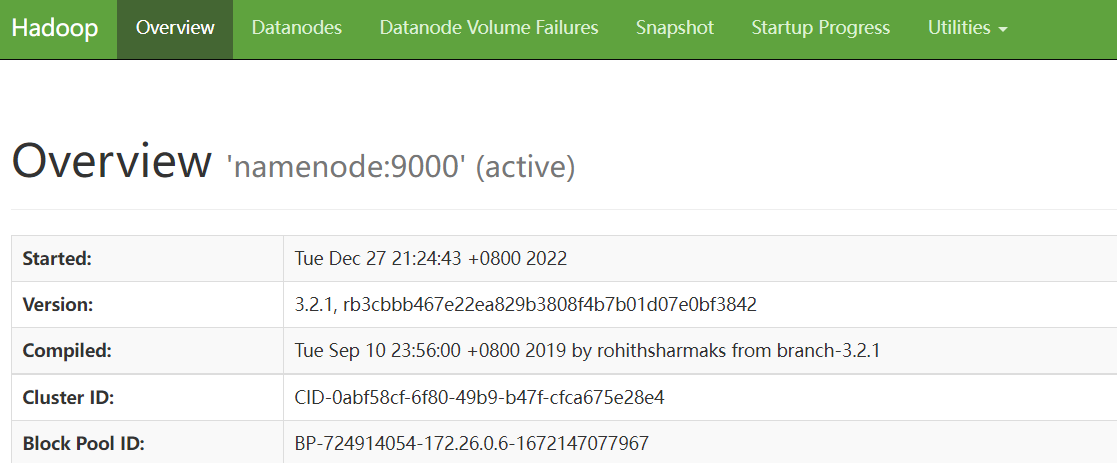This screenshot has height=463, width=1117.
Task: Open the Startup Progress tab
Action: click(x=821, y=28)
